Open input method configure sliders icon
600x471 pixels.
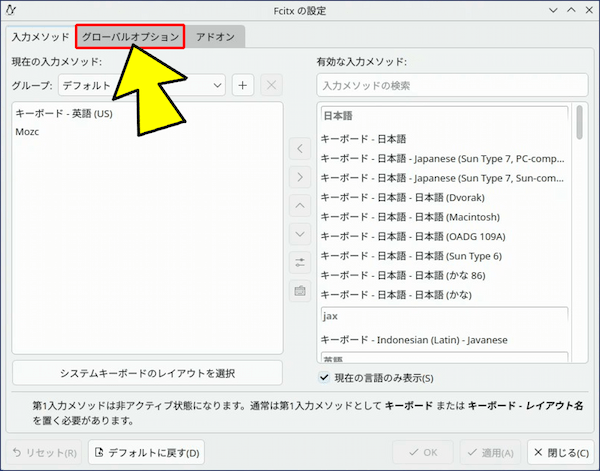300,263
